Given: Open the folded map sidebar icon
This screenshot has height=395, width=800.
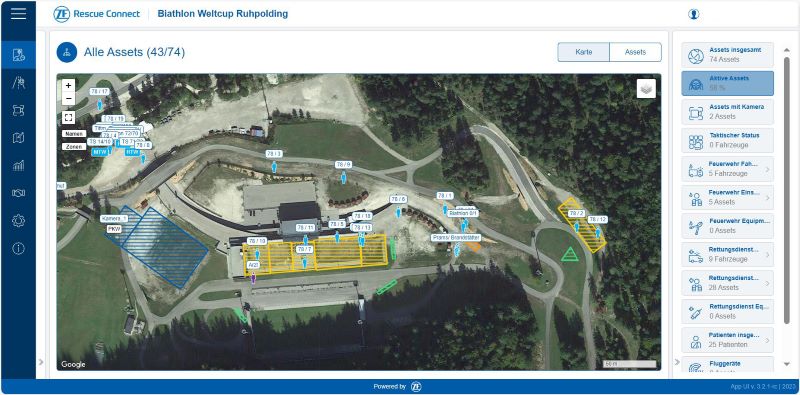Looking at the screenshot, I should tap(18, 138).
